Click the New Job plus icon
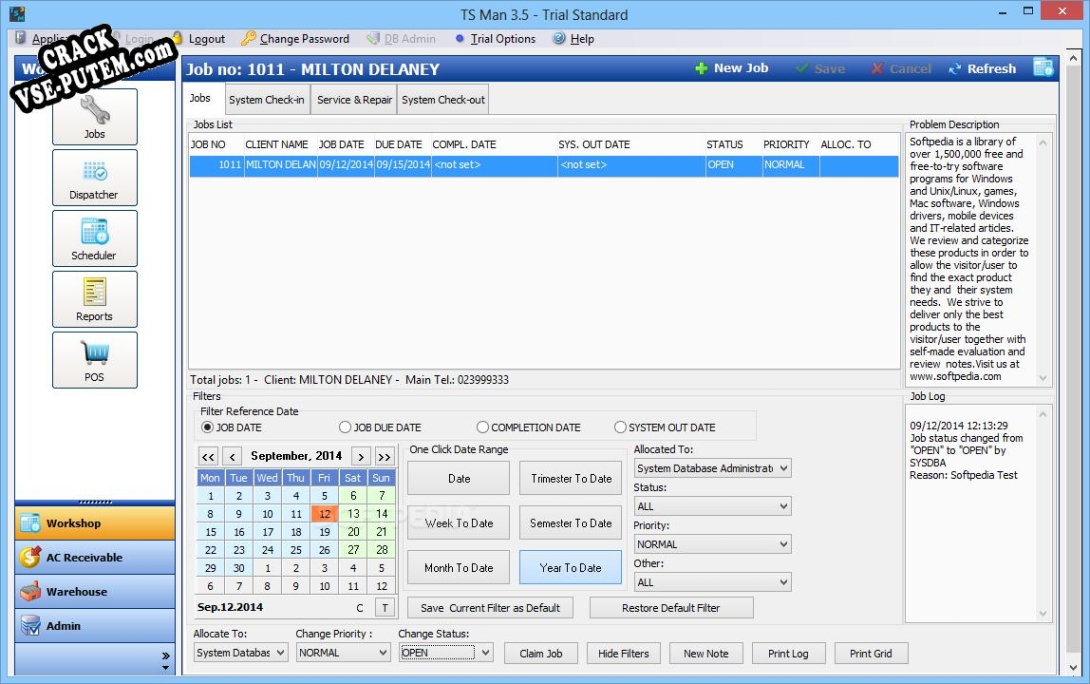The height and width of the screenshot is (684, 1090). coord(702,69)
